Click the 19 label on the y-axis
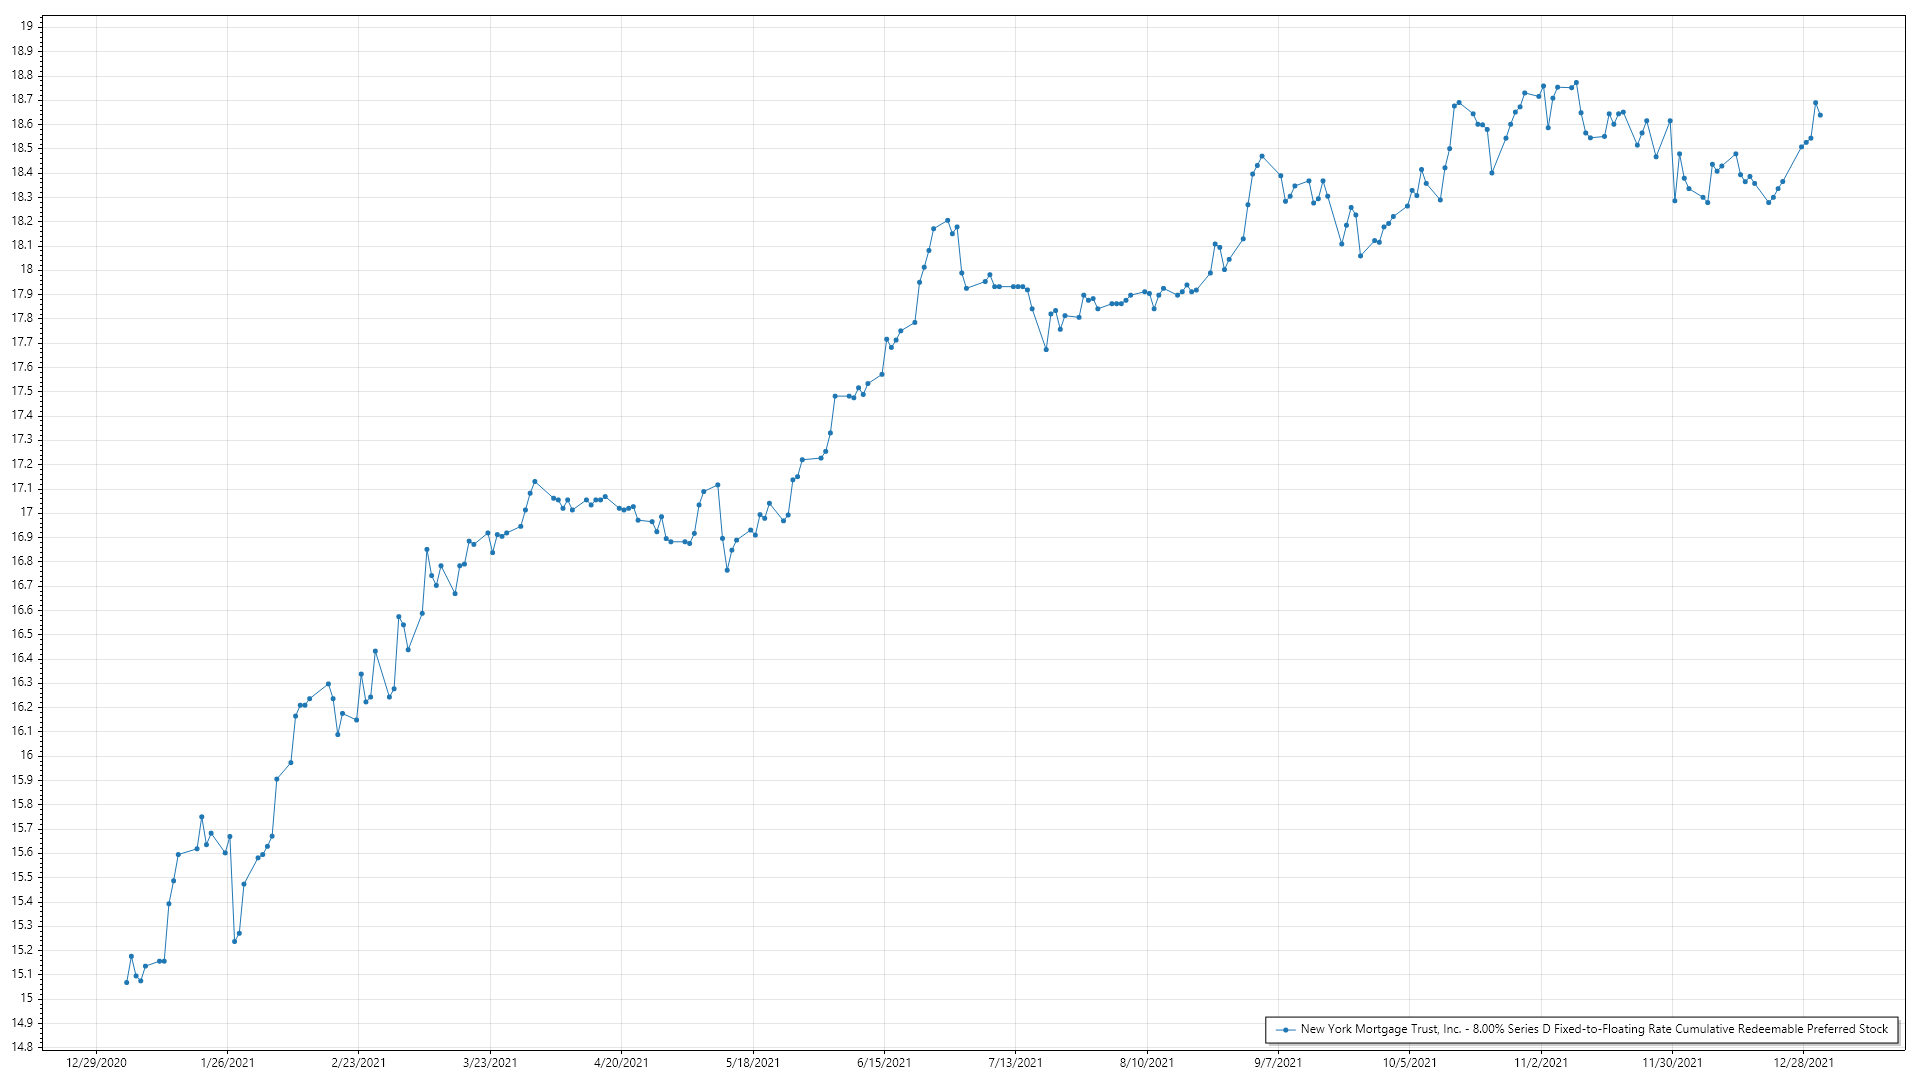The width and height of the screenshot is (1920, 1080). click(x=27, y=26)
